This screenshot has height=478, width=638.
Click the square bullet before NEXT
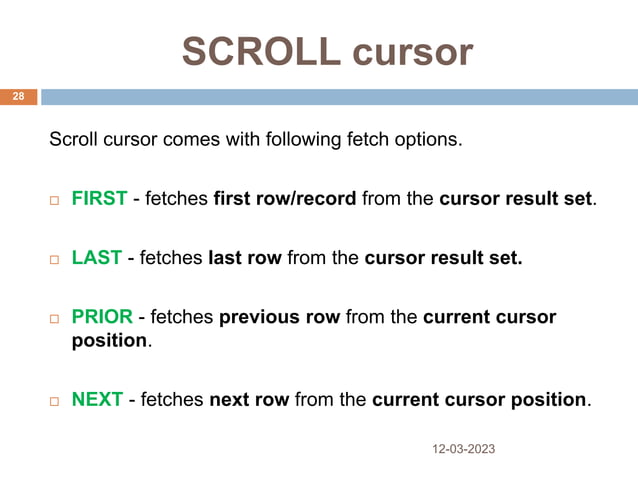tap(54, 402)
